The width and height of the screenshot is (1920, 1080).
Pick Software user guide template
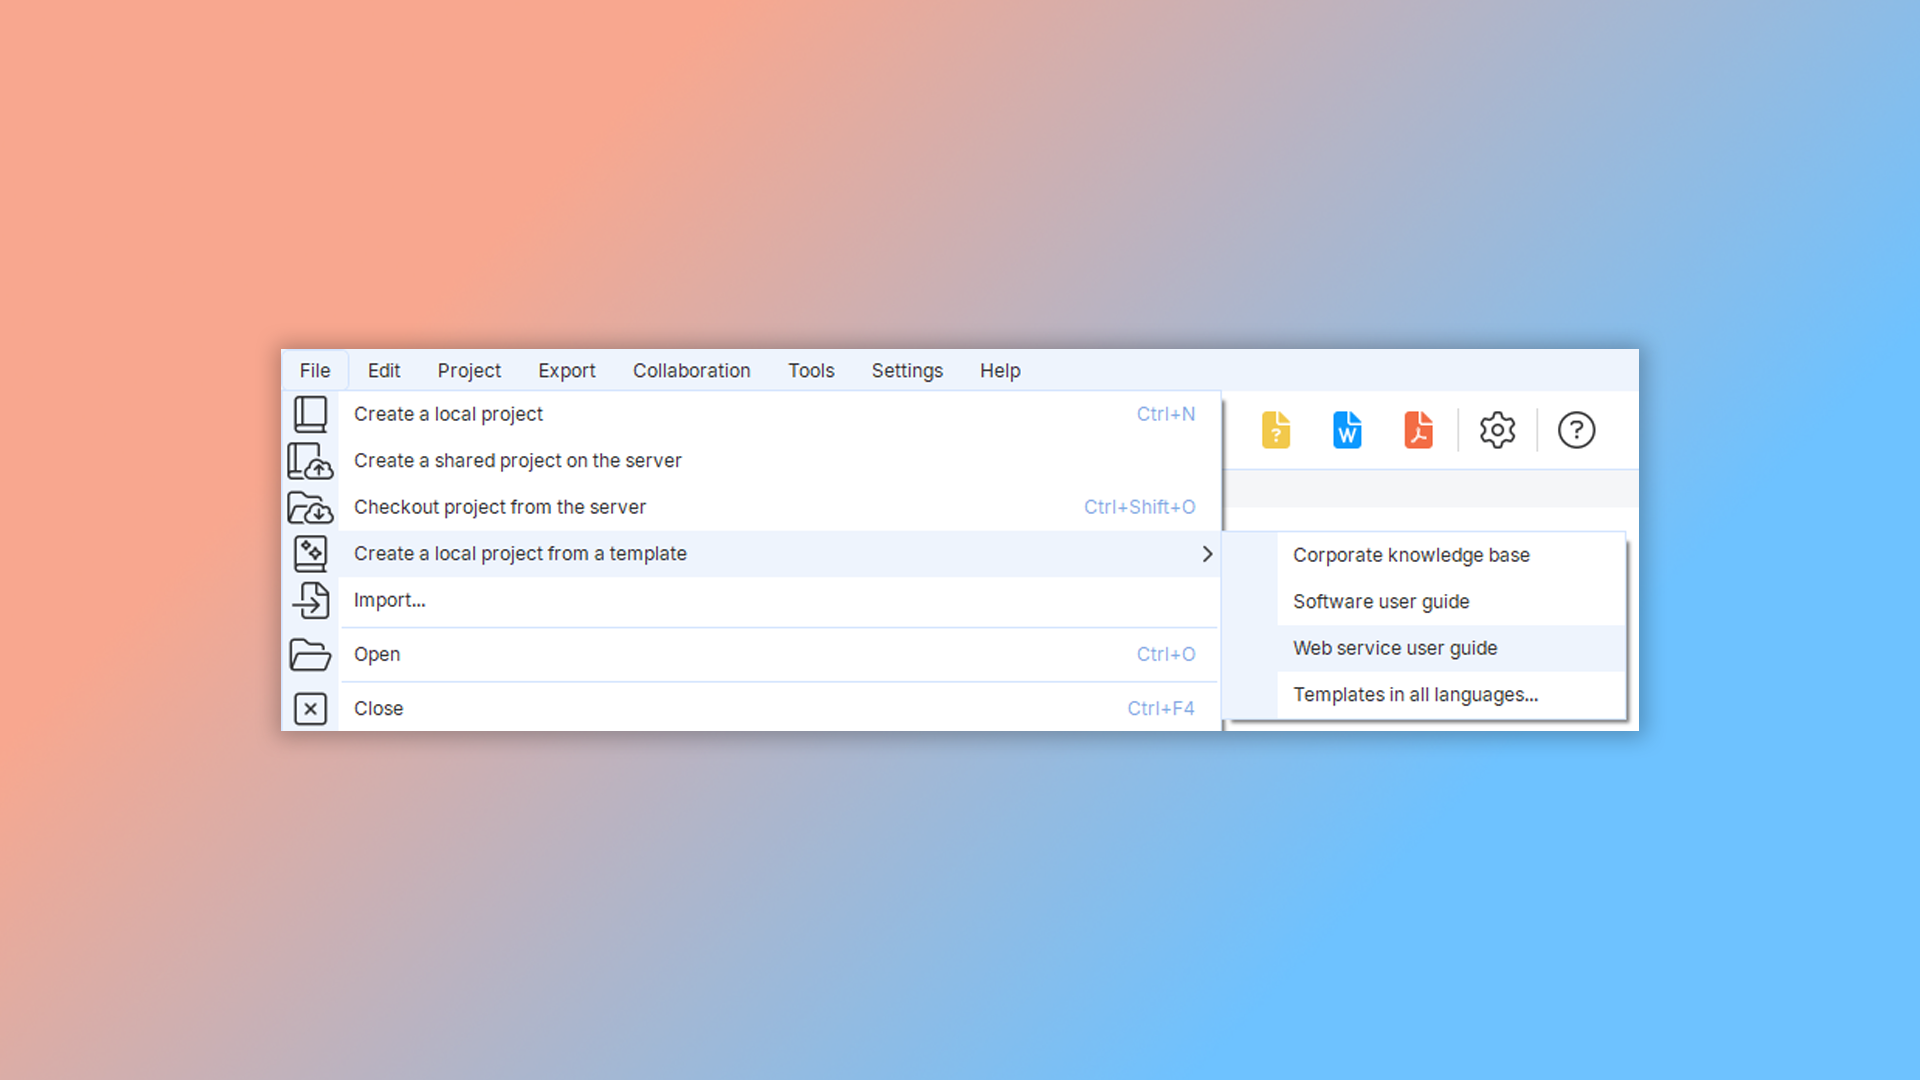(x=1380, y=602)
